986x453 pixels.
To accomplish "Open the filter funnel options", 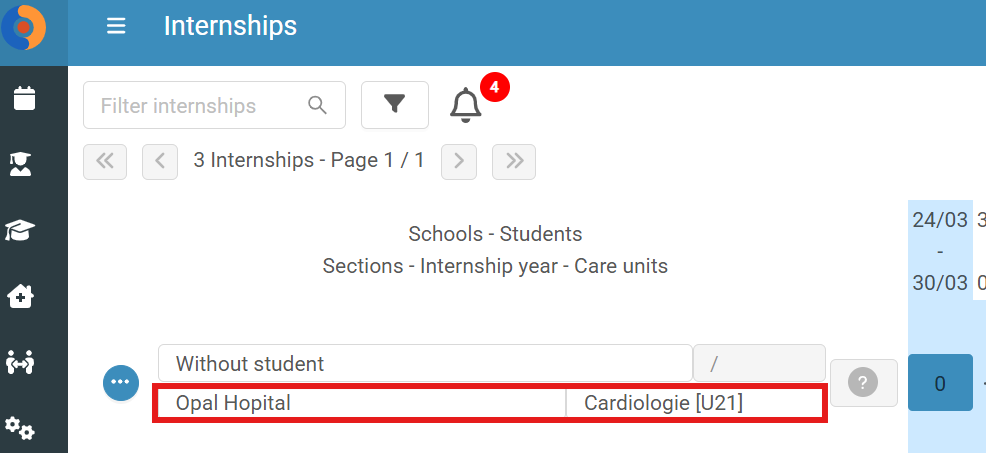I will point(395,105).
